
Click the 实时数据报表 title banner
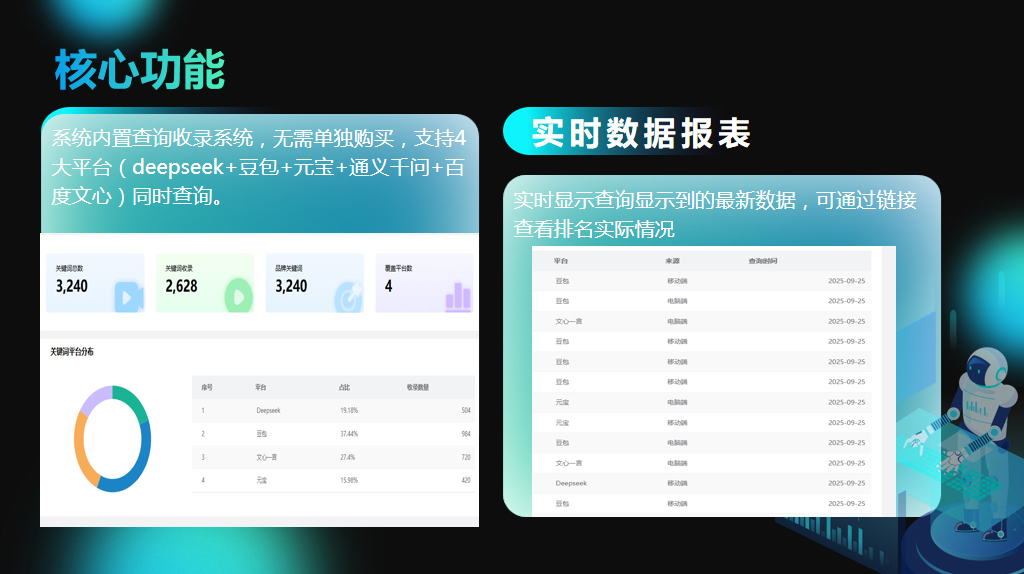coord(640,133)
